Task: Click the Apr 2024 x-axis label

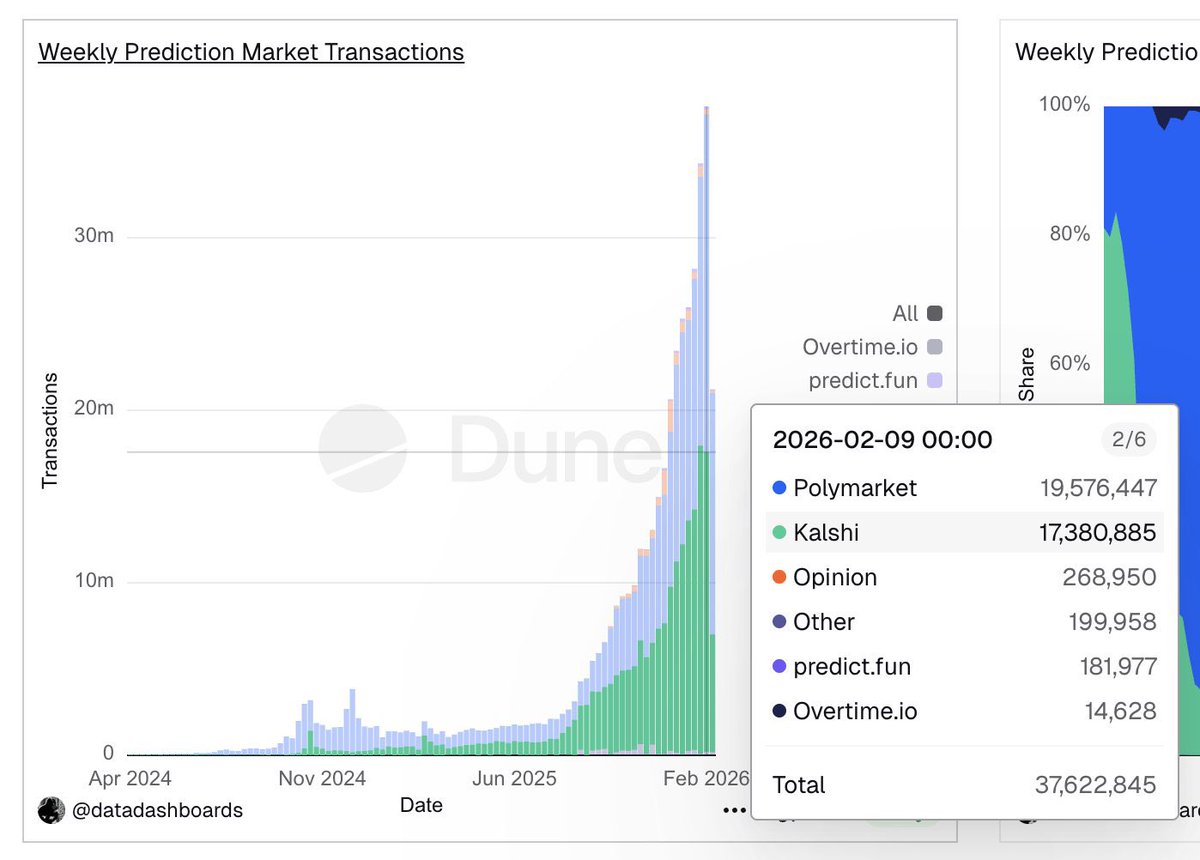Action: pyautogui.click(x=130, y=778)
